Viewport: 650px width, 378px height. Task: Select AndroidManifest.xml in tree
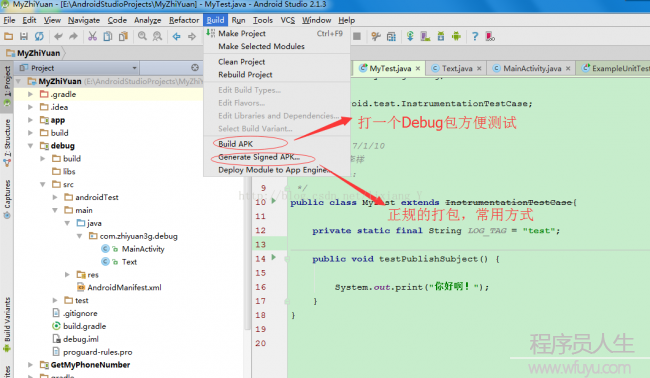click(x=124, y=288)
